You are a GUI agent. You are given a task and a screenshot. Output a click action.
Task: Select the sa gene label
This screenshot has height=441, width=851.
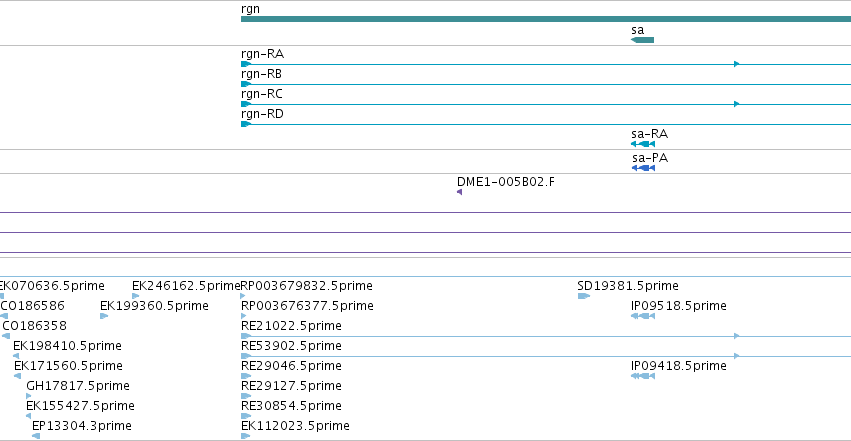[x=638, y=30]
